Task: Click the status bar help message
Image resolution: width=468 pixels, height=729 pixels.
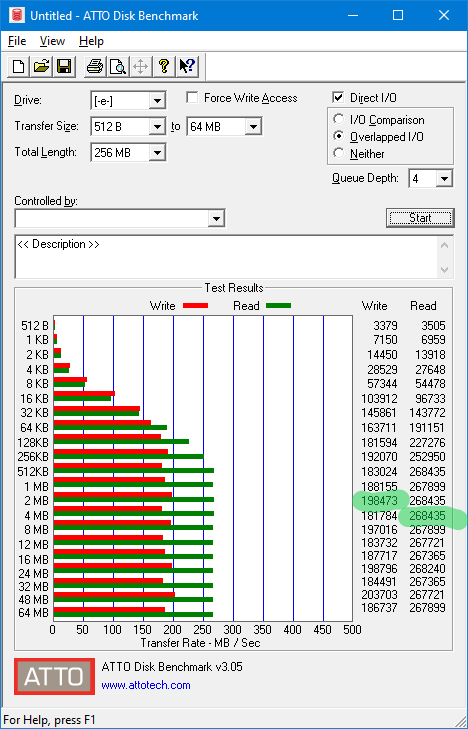Action: (49, 720)
